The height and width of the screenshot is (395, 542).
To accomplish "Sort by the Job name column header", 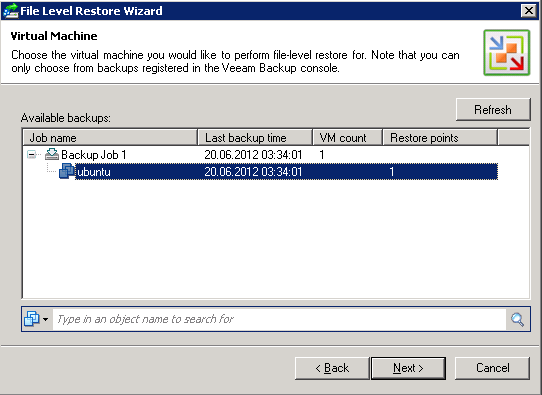I will pyautogui.click(x=110, y=138).
